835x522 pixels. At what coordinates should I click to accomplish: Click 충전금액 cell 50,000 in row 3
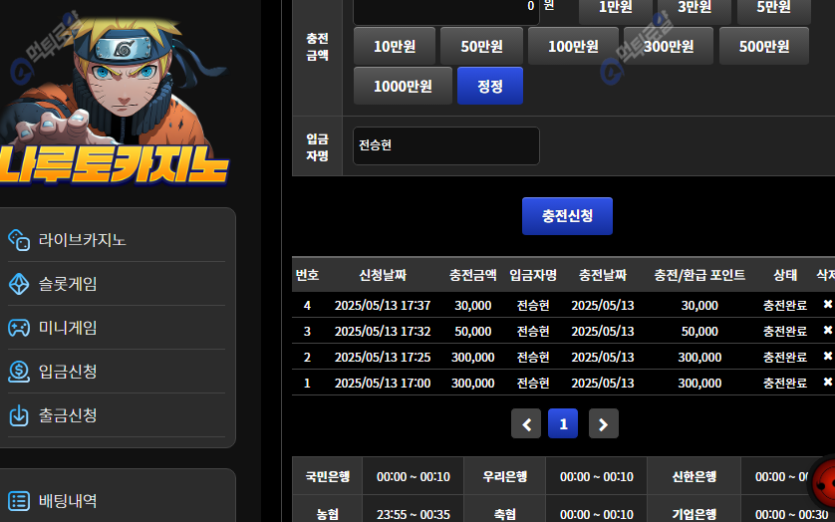[x=473, y=331]
